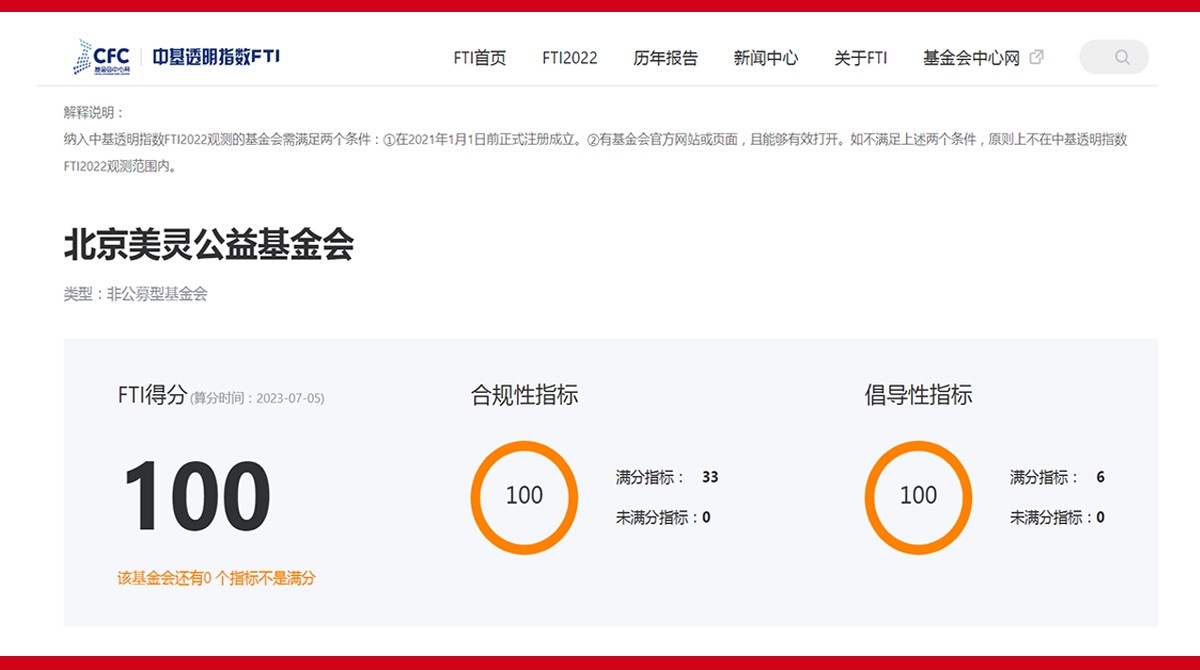Screen dimensions: 1200x670
Task: Click the 中基透明指数FTI site title
Action: (x=216, y=57)
